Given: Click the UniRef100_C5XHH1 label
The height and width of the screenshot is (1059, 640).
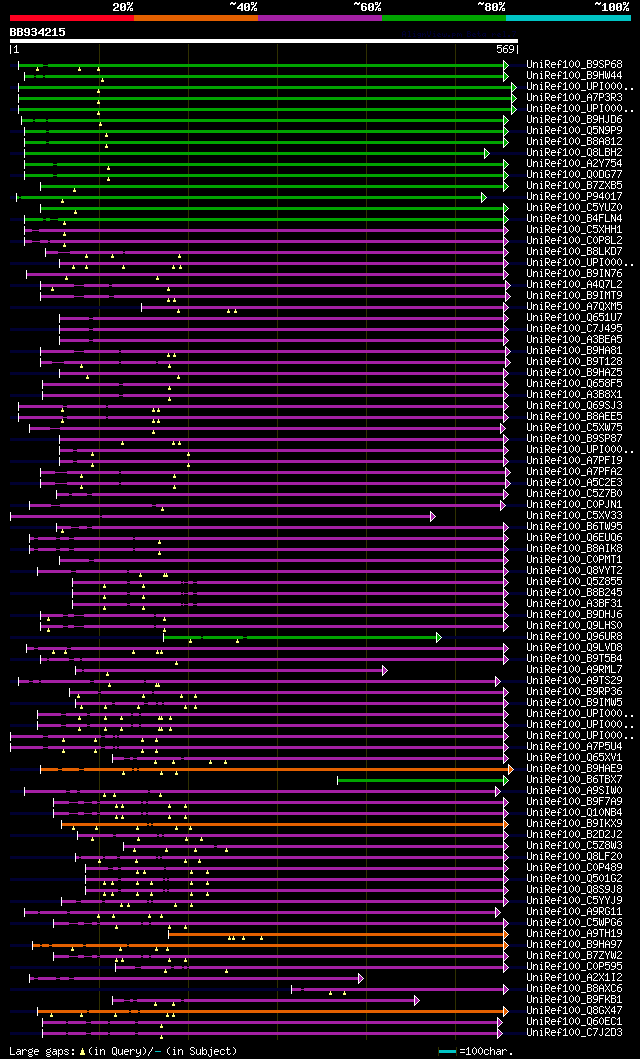Looking at the screenshot, I should [575, 230].
